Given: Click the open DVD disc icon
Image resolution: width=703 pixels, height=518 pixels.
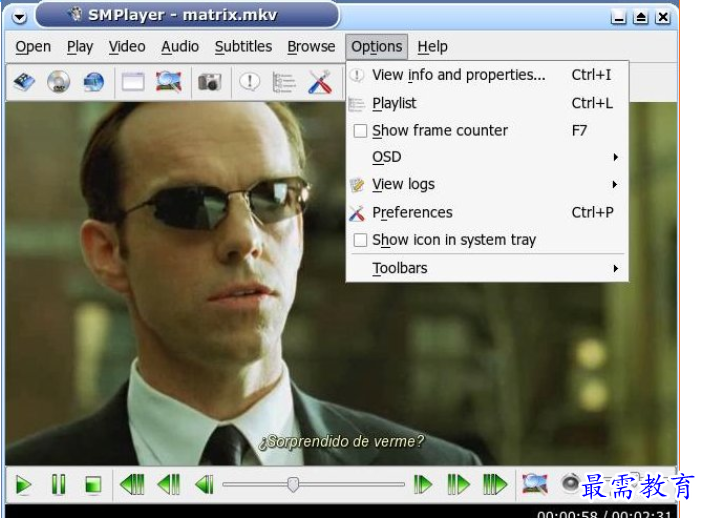Looking at the screenshot, I should click(59, 82).
